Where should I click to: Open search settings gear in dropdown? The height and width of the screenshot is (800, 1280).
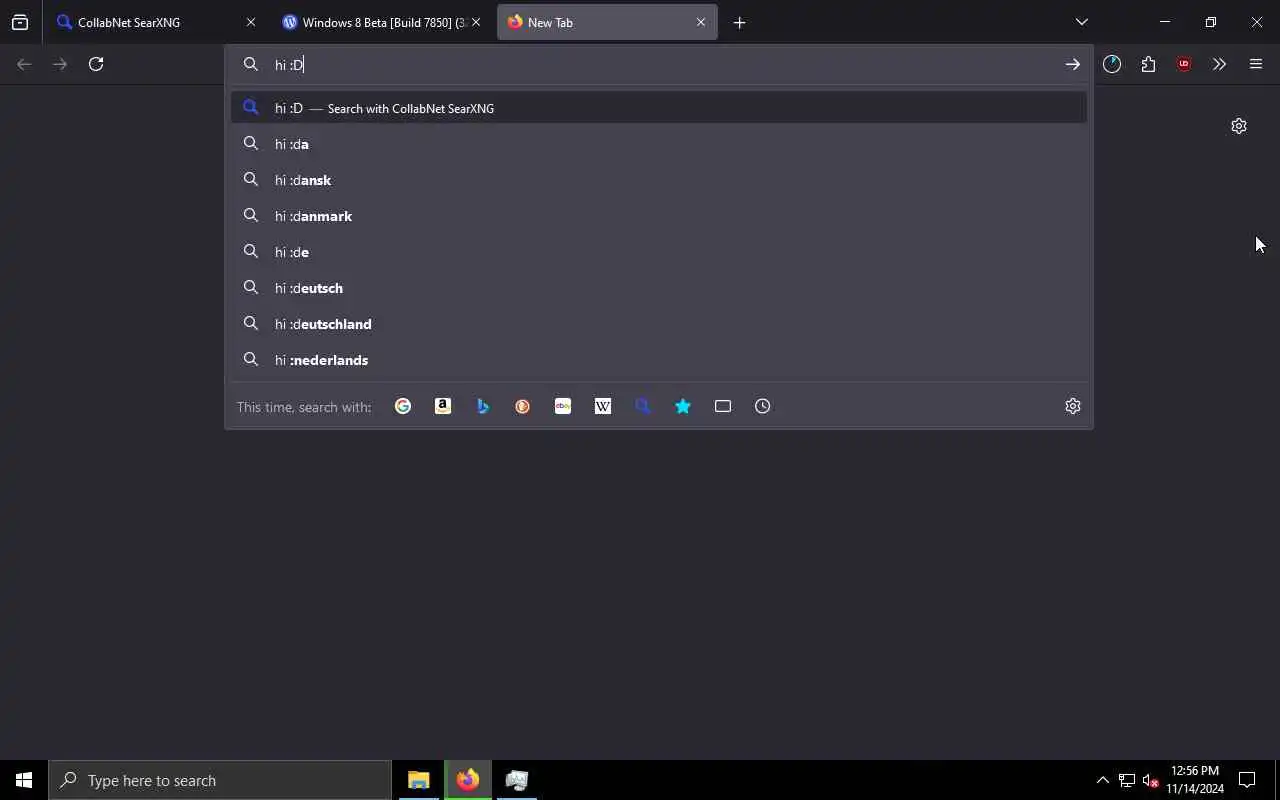pyautogui.click(x=1073, y=406)
